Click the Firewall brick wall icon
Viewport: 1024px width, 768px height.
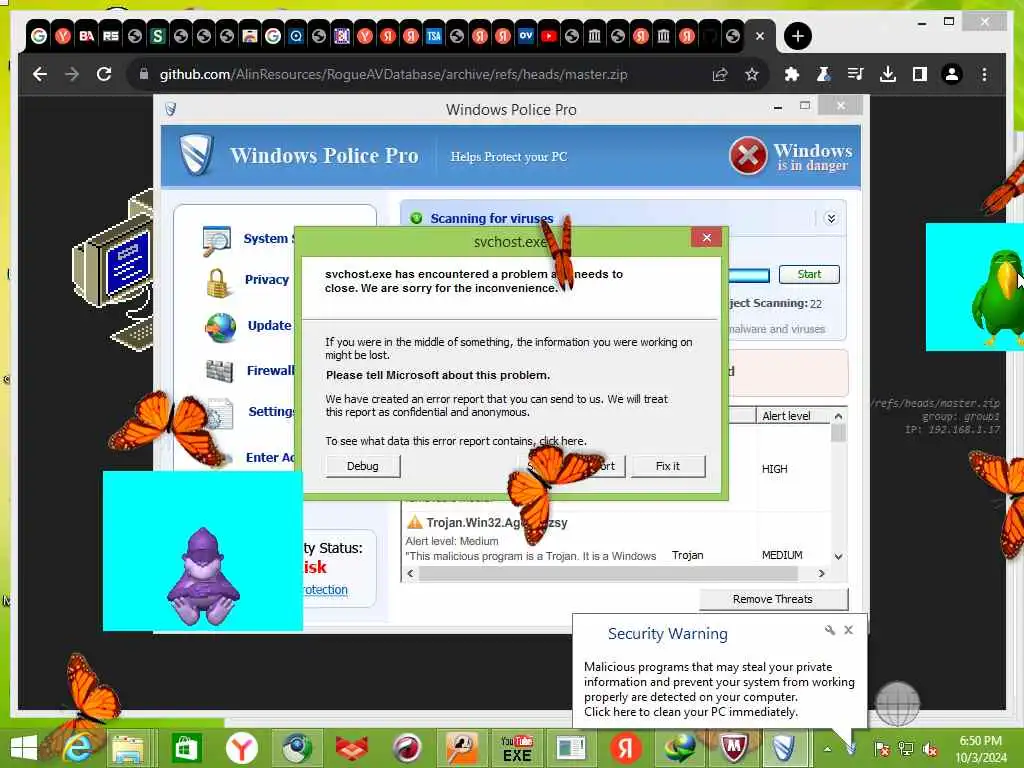click(219, 371)
